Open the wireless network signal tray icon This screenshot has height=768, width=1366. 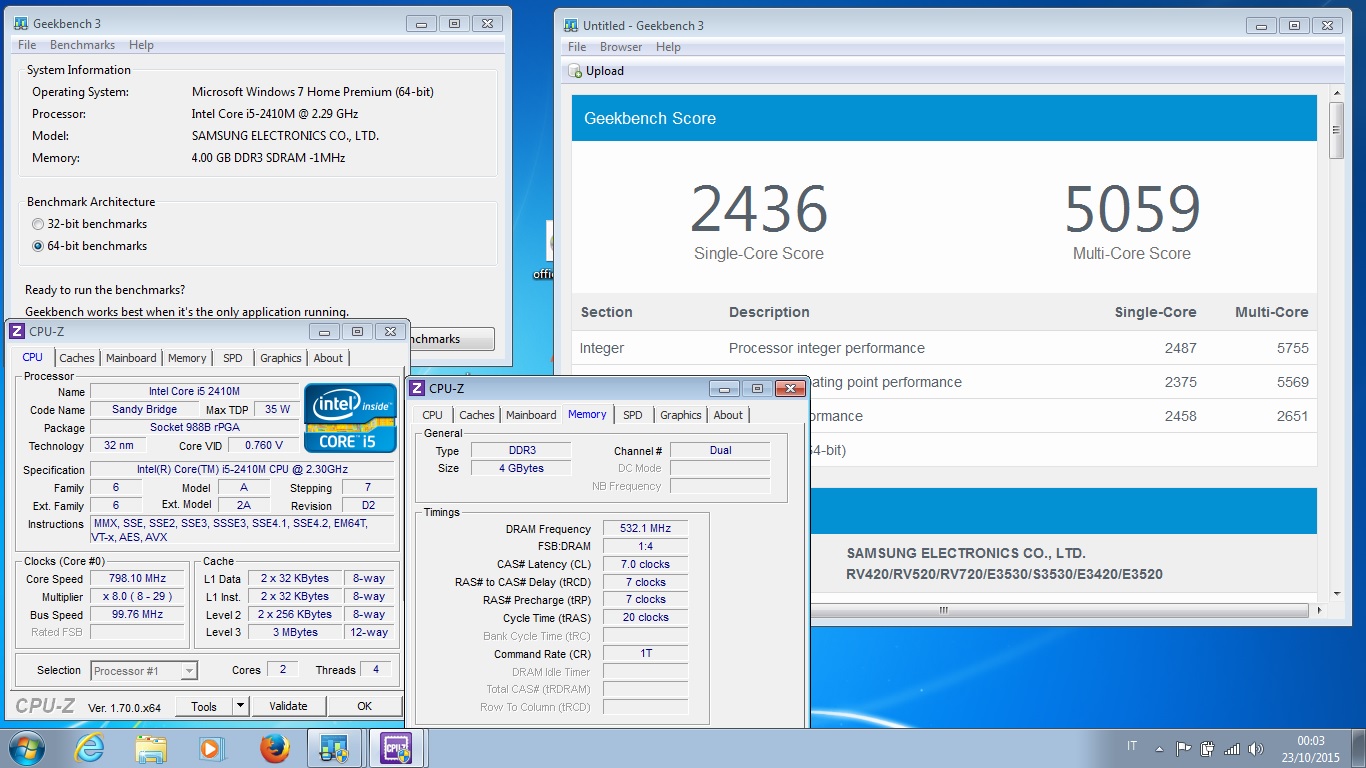tap(1232, 748)
